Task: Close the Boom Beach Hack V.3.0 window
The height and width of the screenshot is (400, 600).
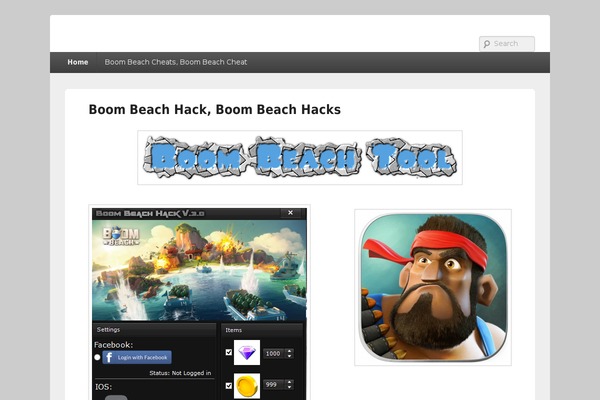Action: (290, 213)
